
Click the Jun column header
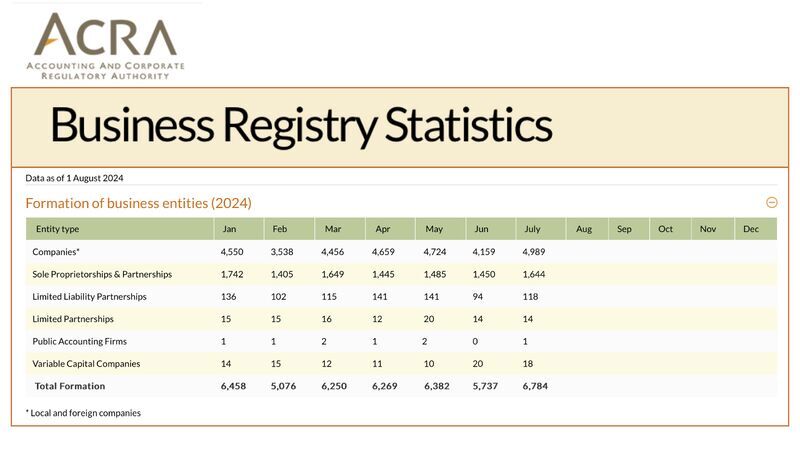[481, 229]
